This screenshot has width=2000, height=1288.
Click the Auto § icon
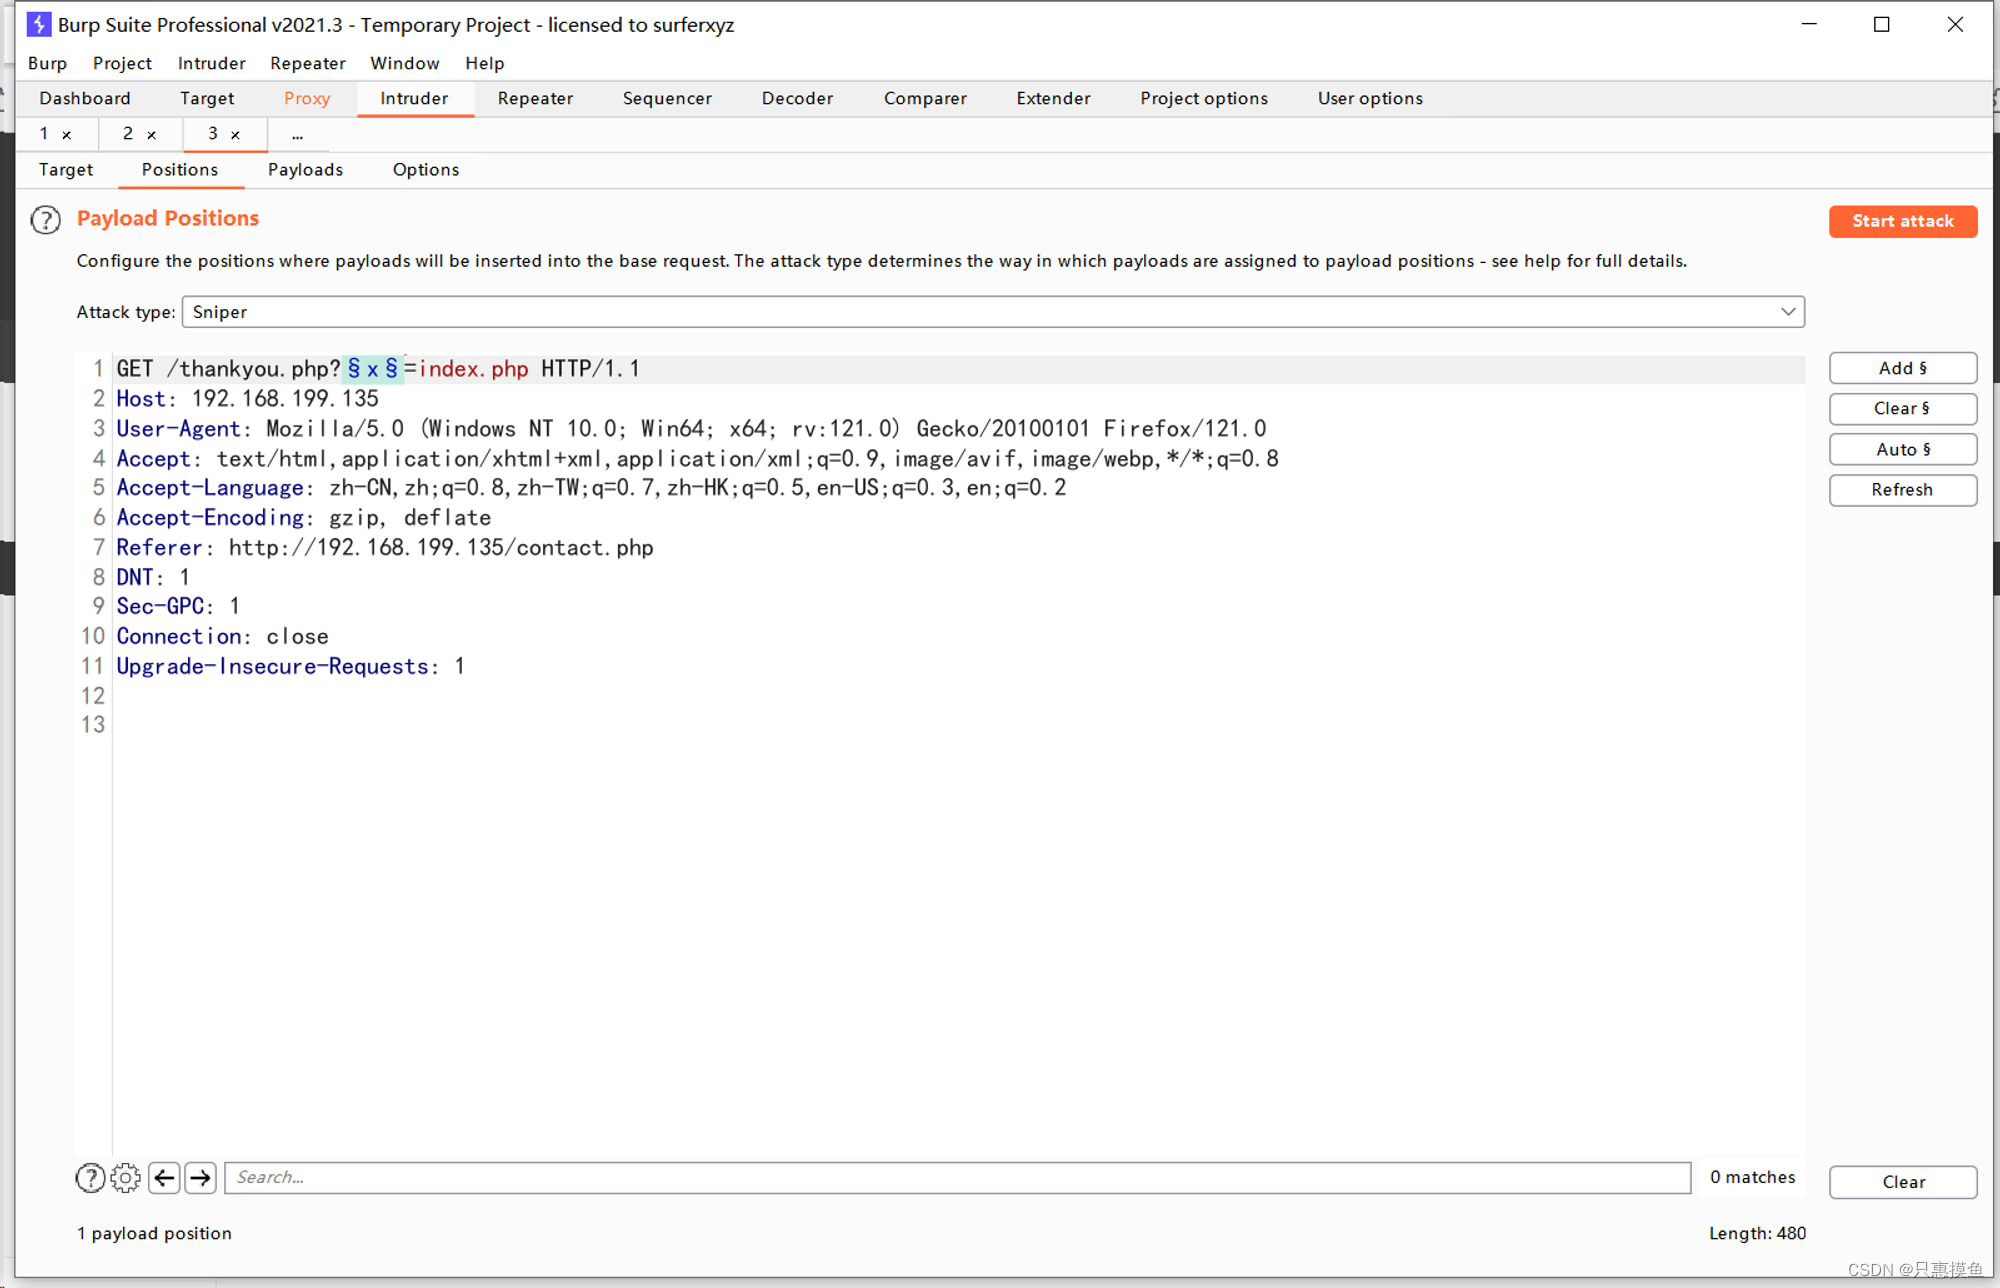point(1901,447)
